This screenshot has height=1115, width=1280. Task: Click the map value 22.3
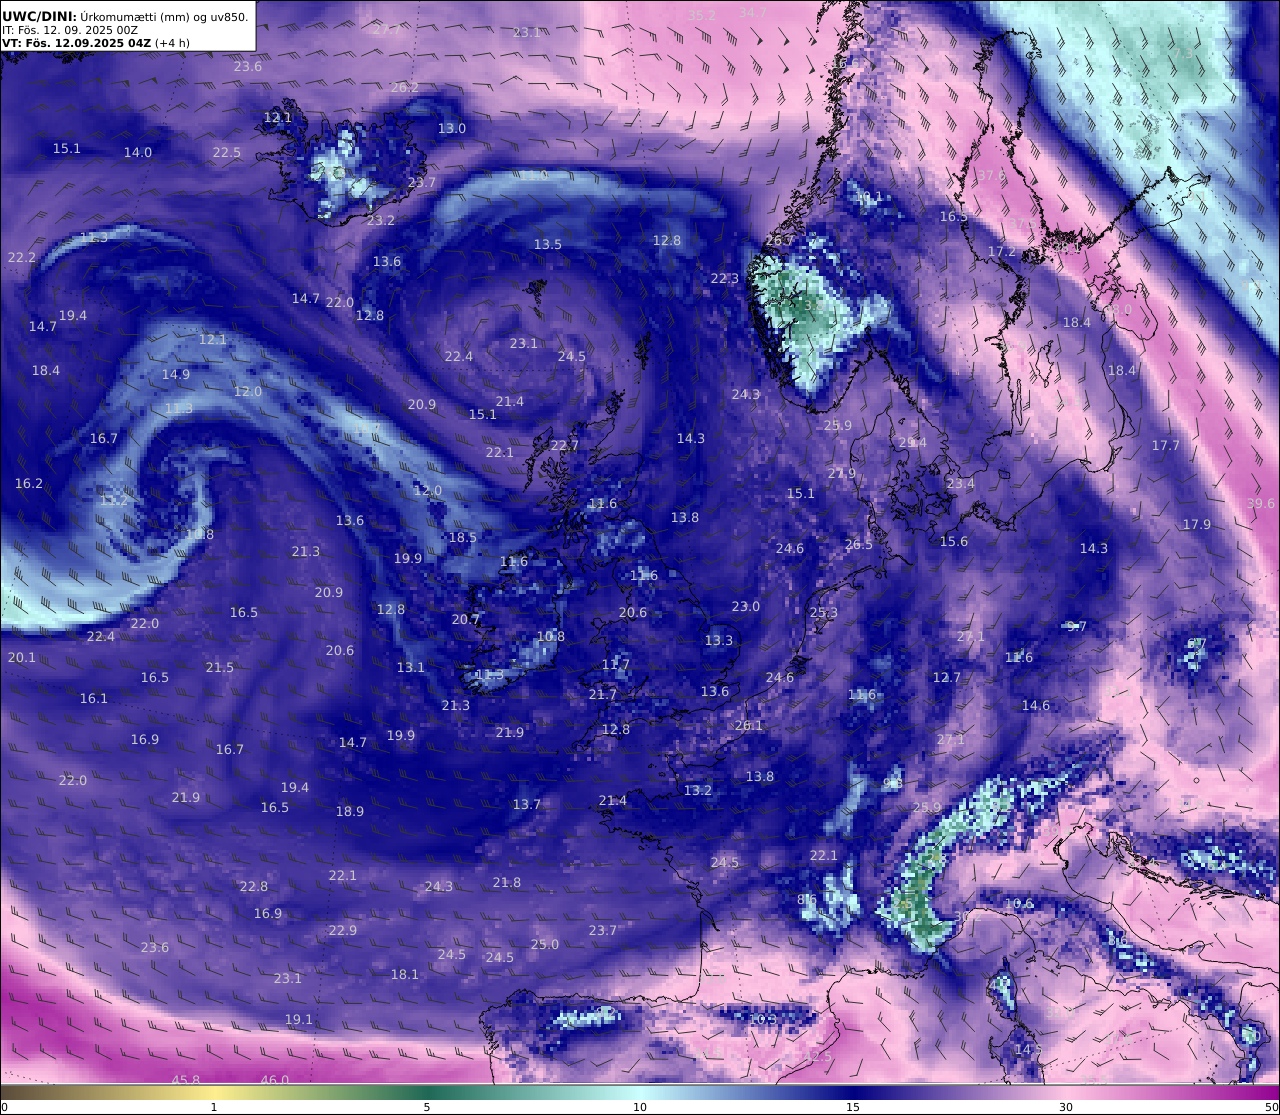725,279
